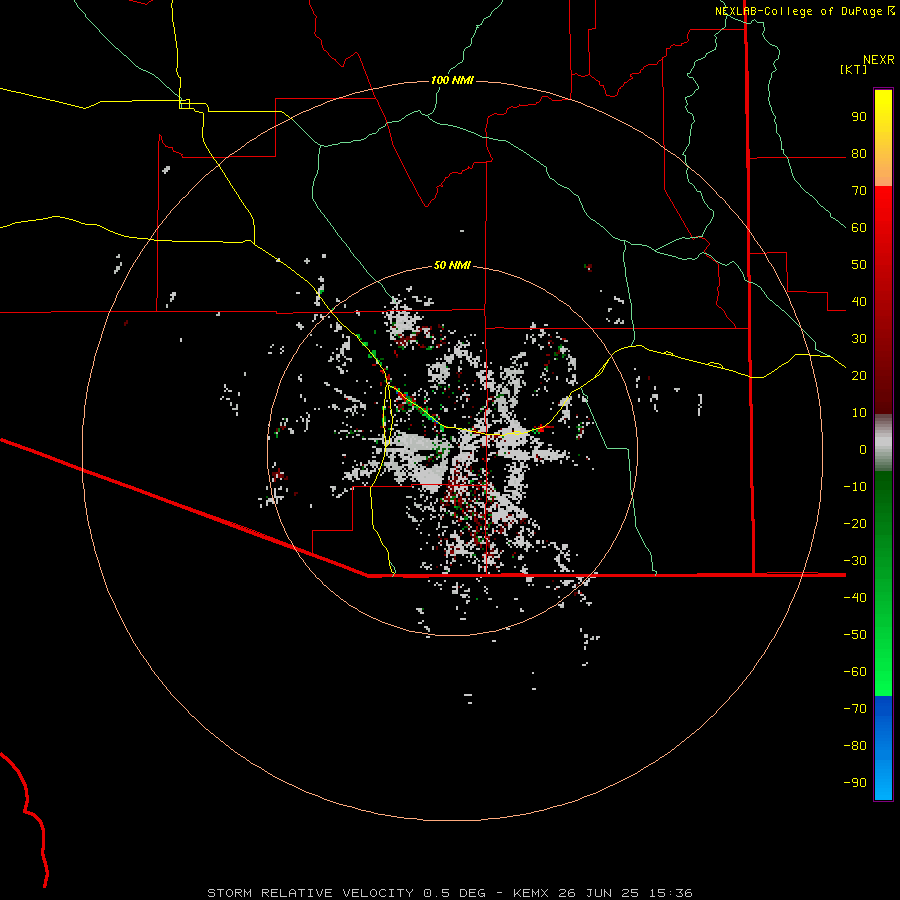Image resolution: width=900 pixels, height=900 pixels.
Task: Click the "-60" value on the velocity scale
Action: (855, 672)
